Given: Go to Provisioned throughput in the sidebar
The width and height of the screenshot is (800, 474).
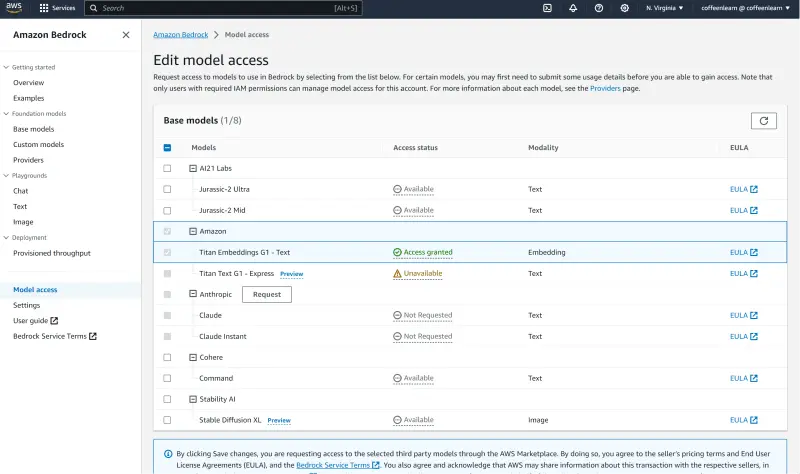Looking at the screenshot, I should (51, 253).
